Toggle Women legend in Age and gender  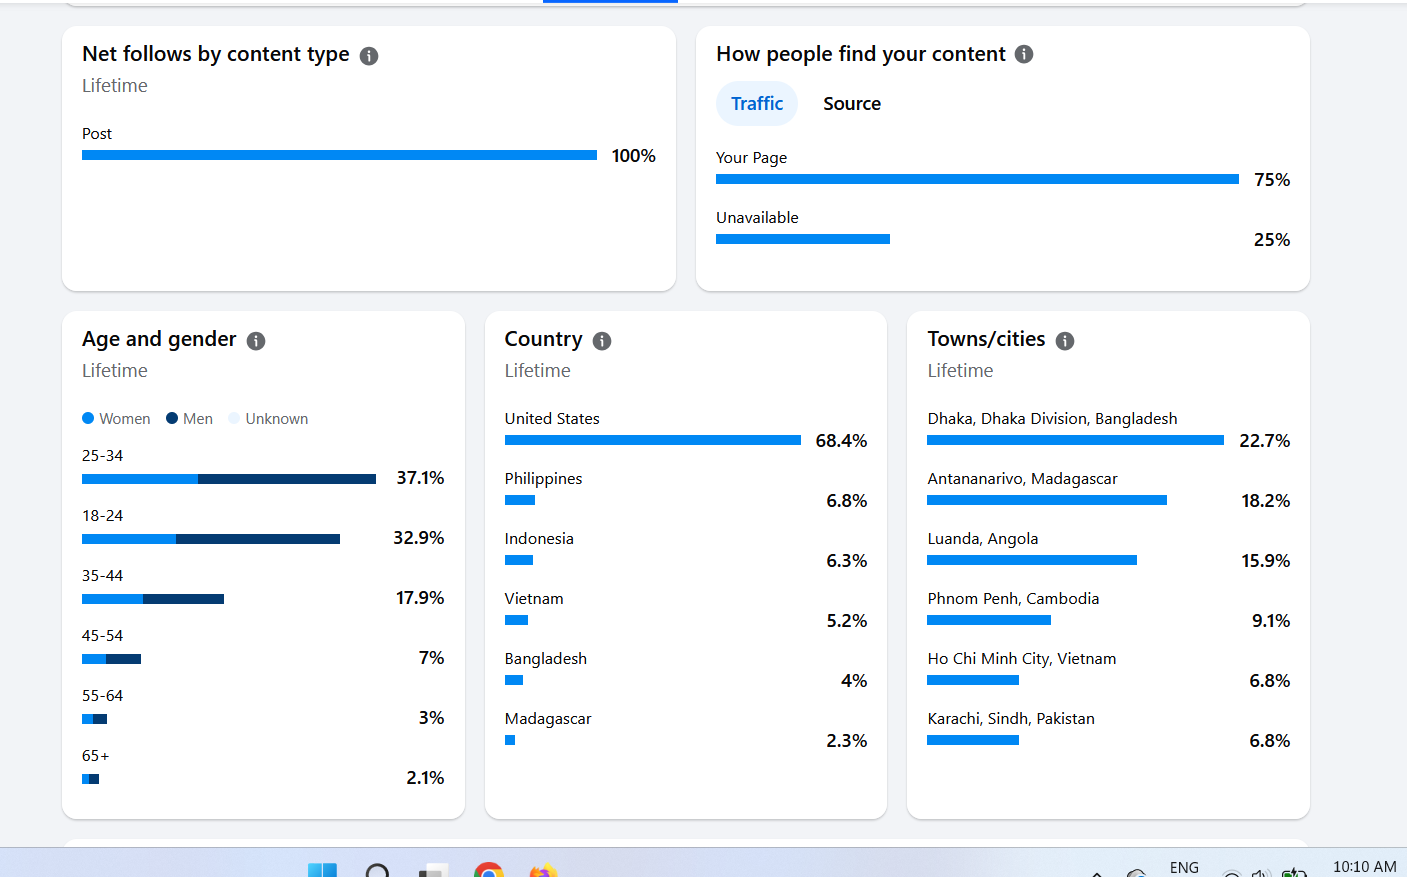(x=116, y=419)
